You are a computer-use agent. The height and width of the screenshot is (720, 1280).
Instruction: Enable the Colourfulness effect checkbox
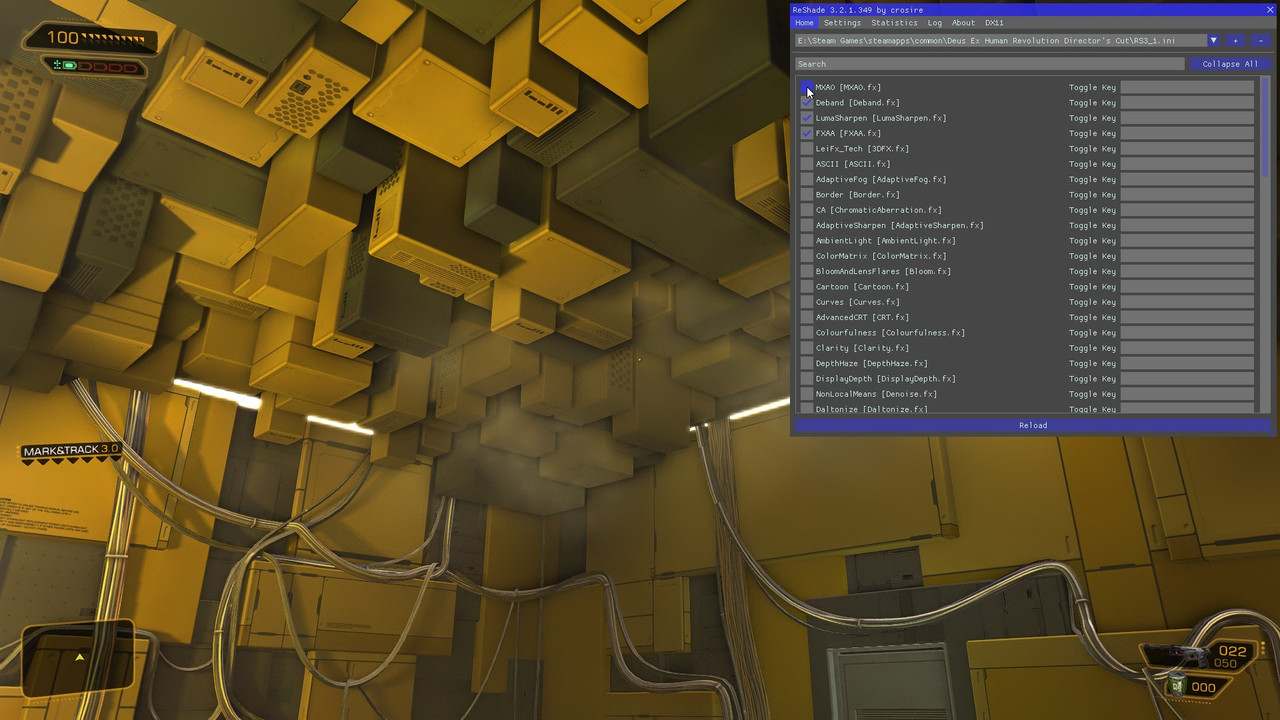pos(807,333)
